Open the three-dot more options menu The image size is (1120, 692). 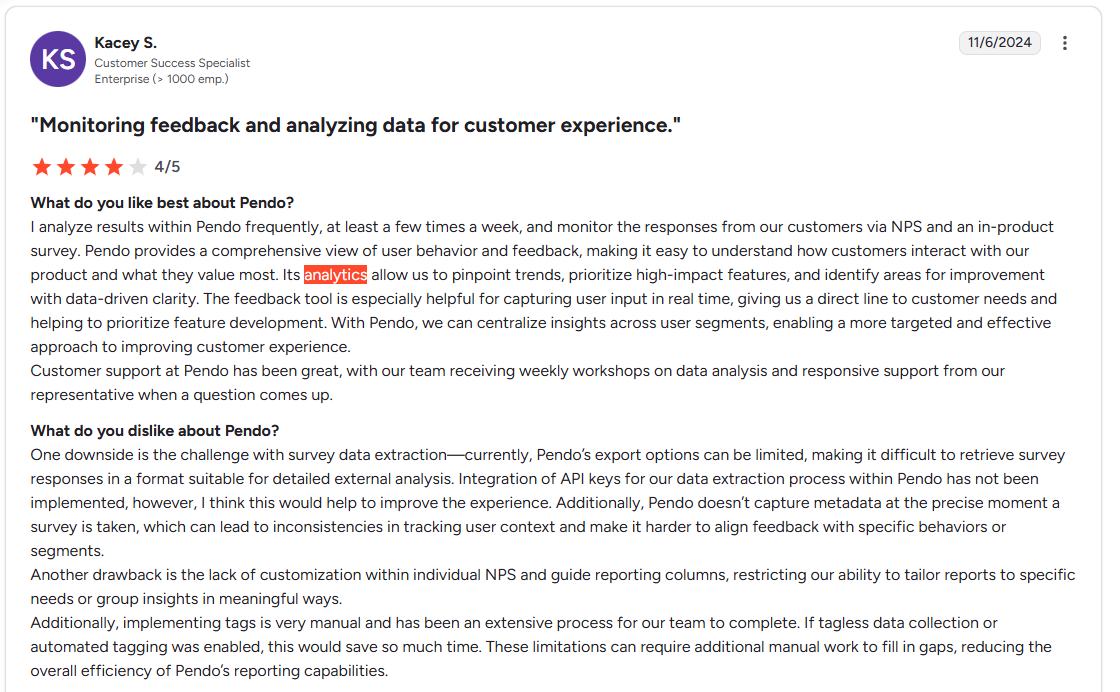click(x=1065, y=43)
